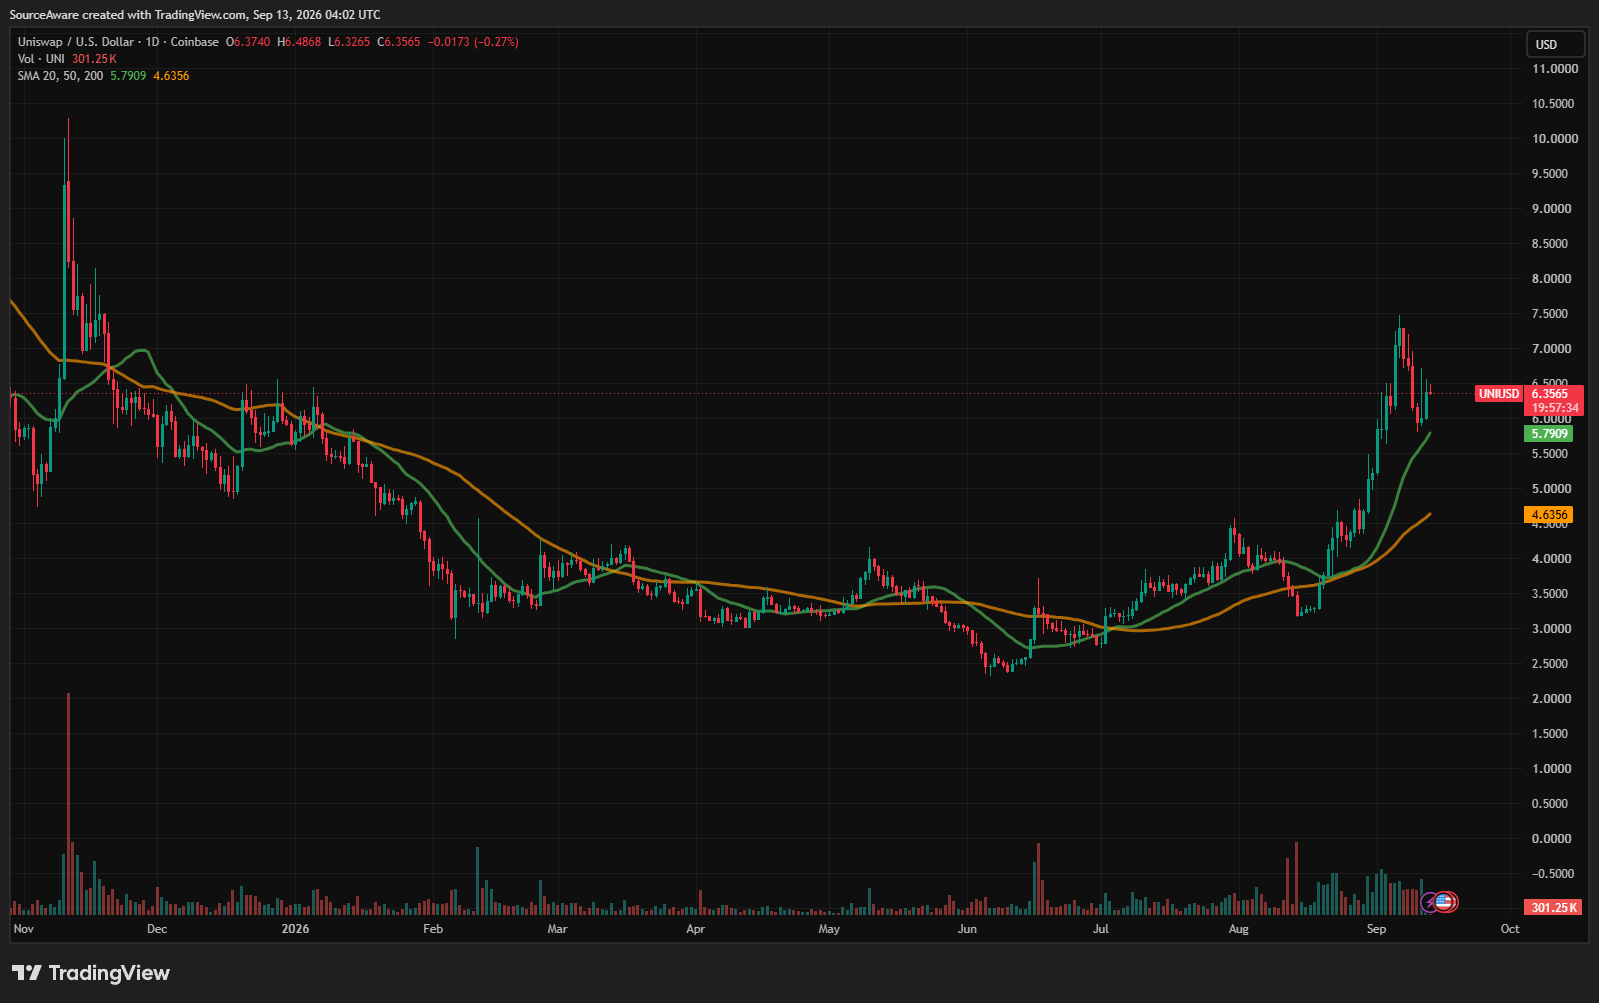
Task: Click the May label on the time axis
Action: 829,929
